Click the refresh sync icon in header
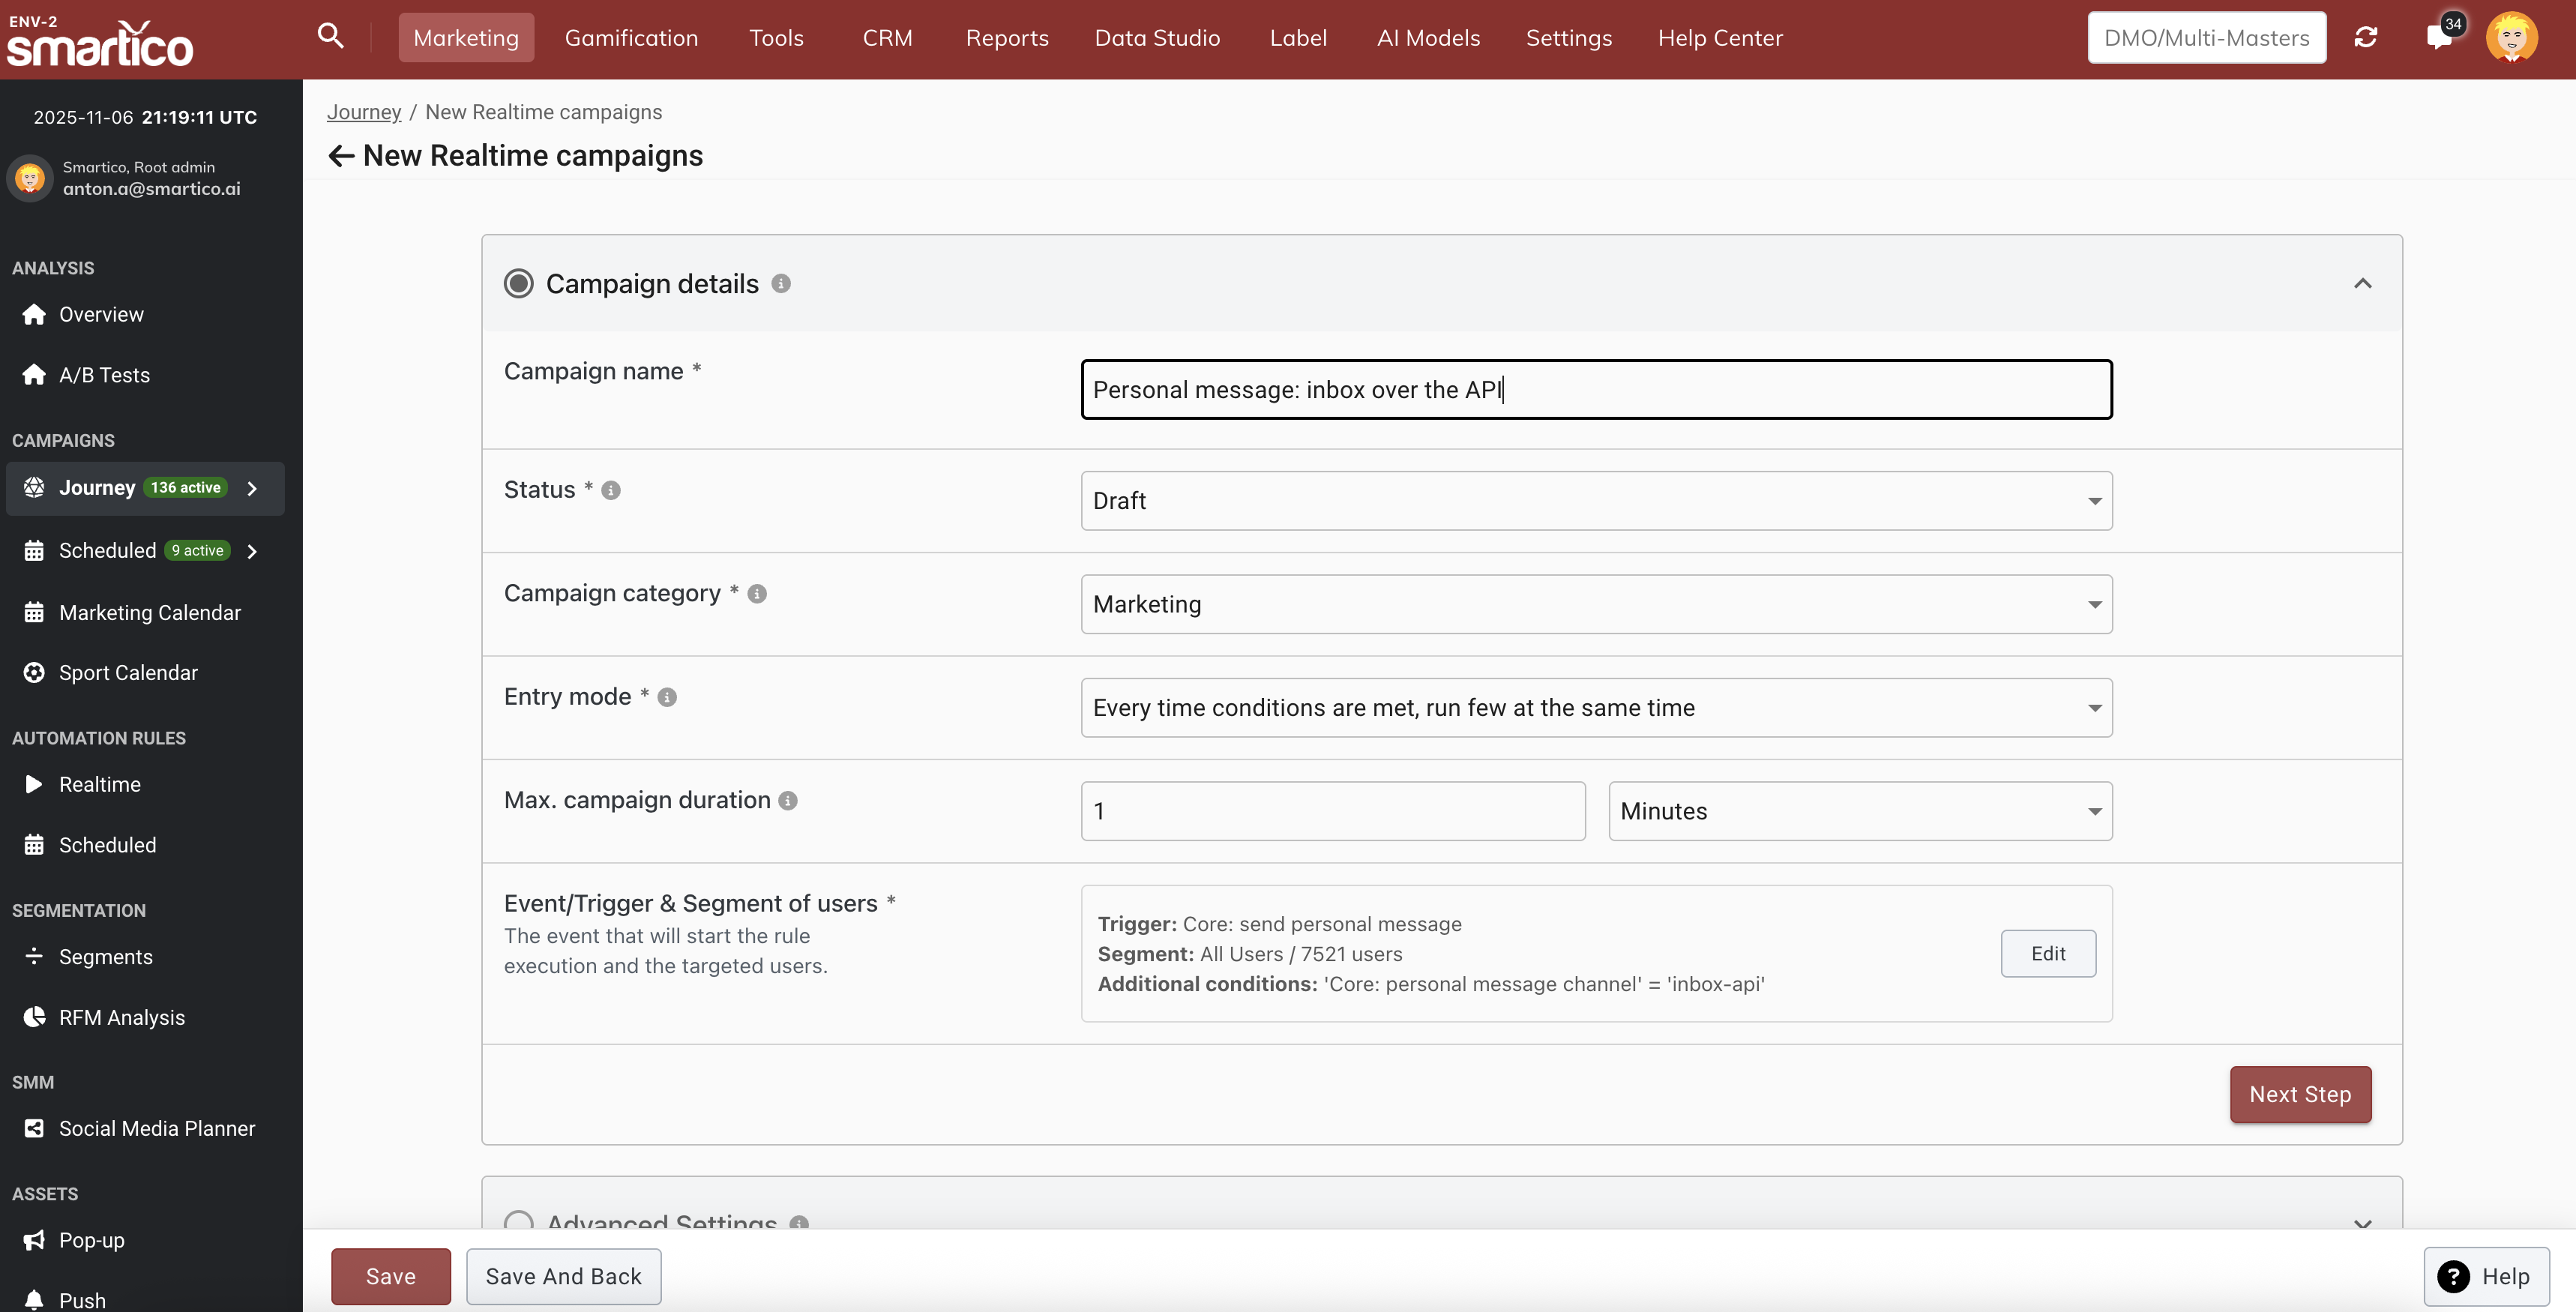This screenshot has width=2576, height=1312. pos(2365,37)
